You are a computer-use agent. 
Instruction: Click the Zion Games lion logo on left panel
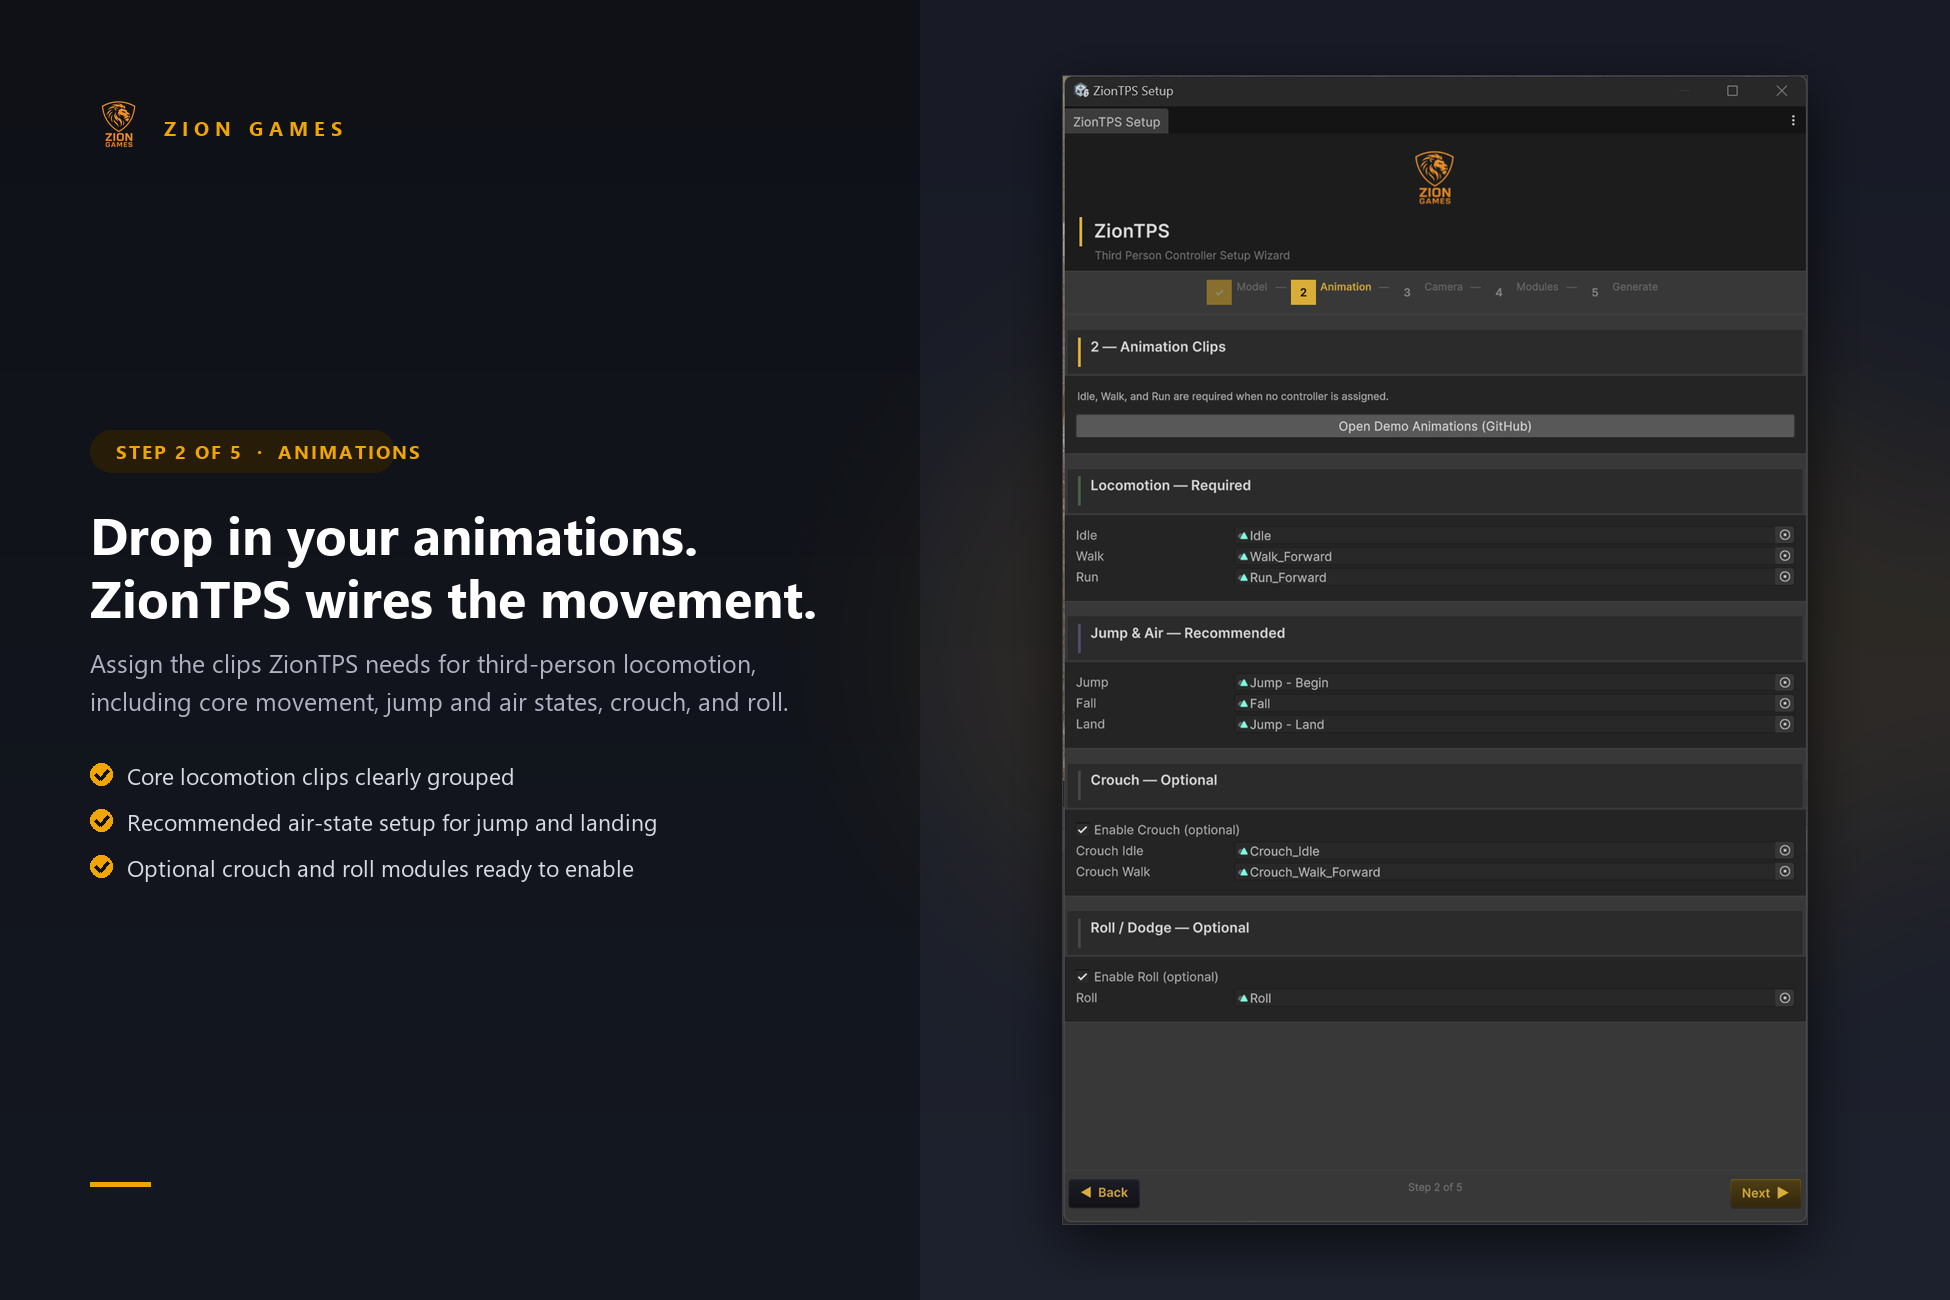point(119,124)
